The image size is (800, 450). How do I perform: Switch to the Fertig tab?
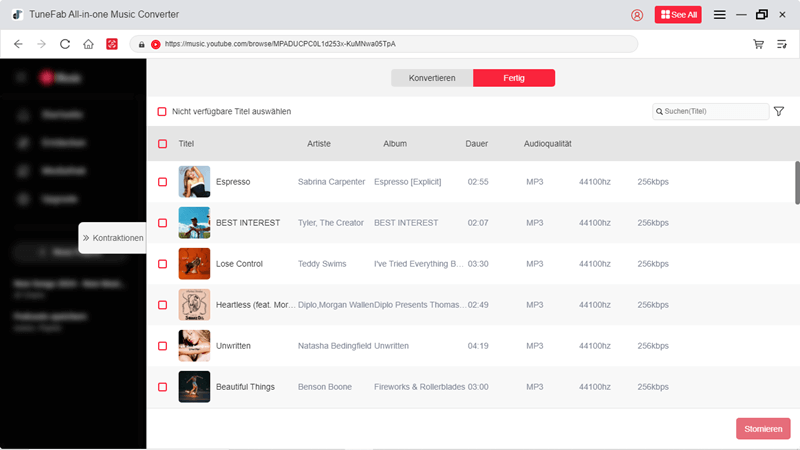[514, 78]
